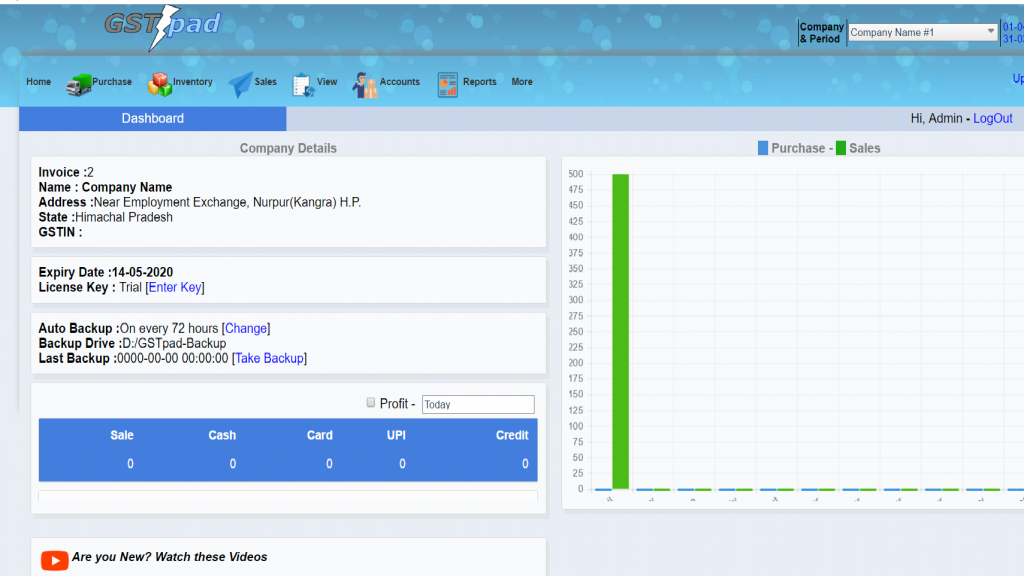Click the tallest green bar in the chart
Image resolution: width=1024 pixels, height=576 pixels.
click(621, 330)
